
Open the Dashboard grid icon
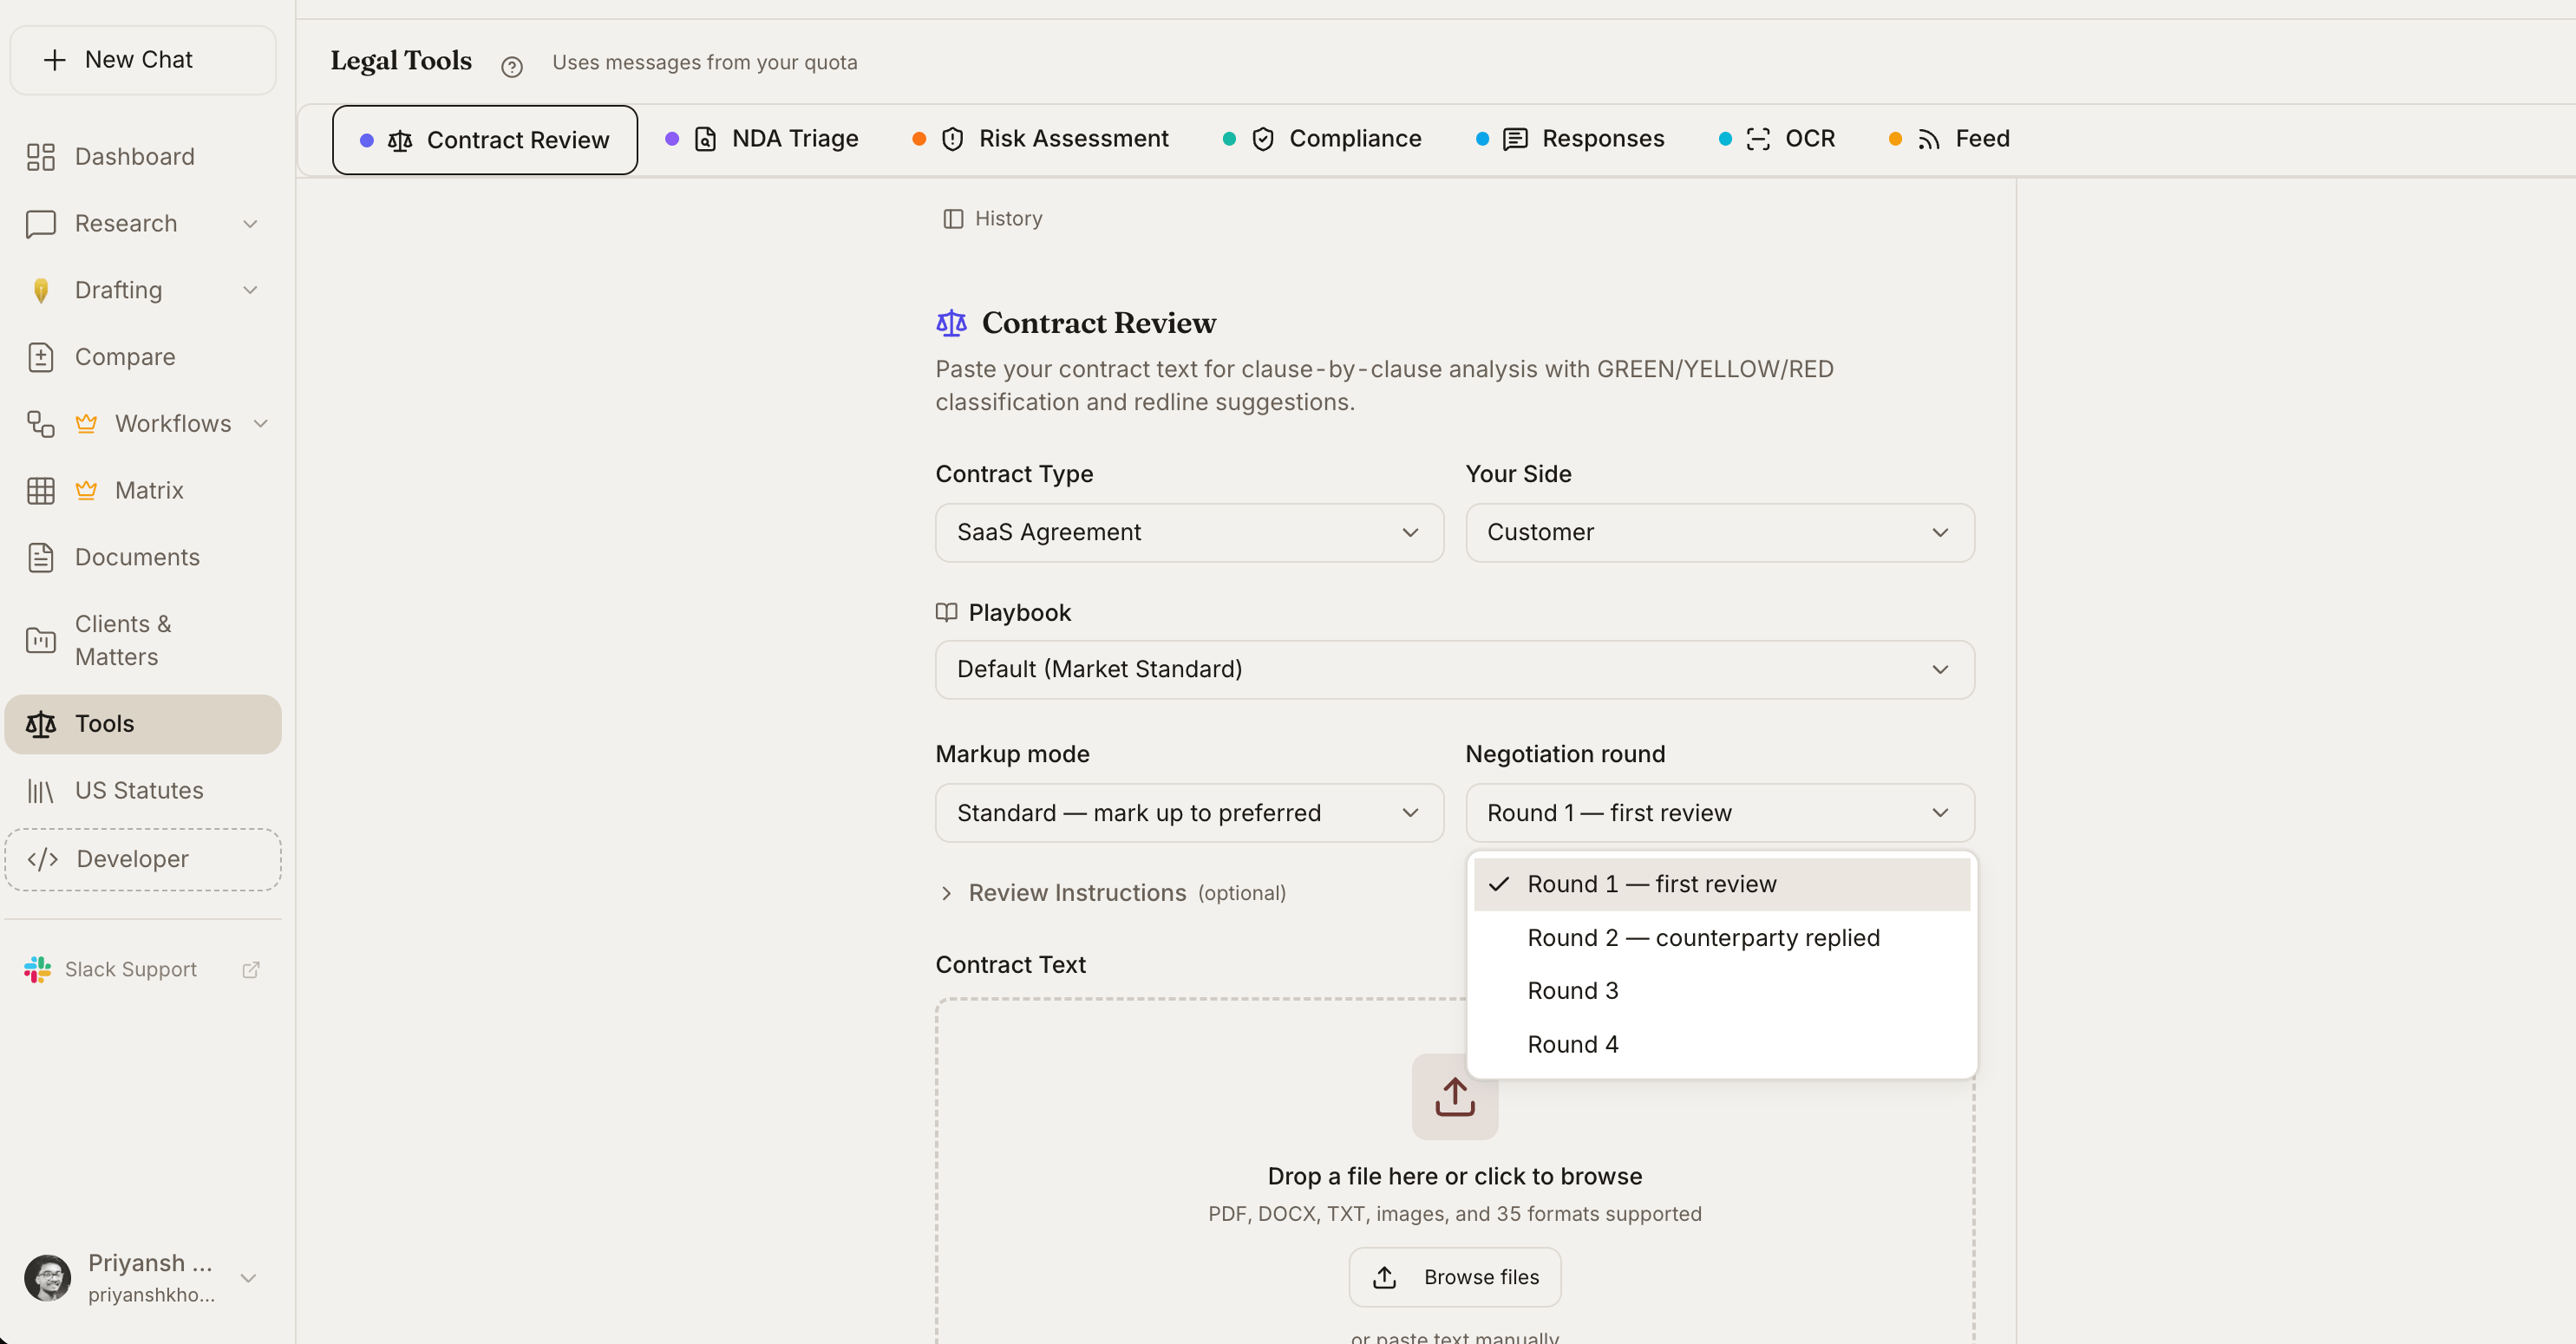coord(41,157)
